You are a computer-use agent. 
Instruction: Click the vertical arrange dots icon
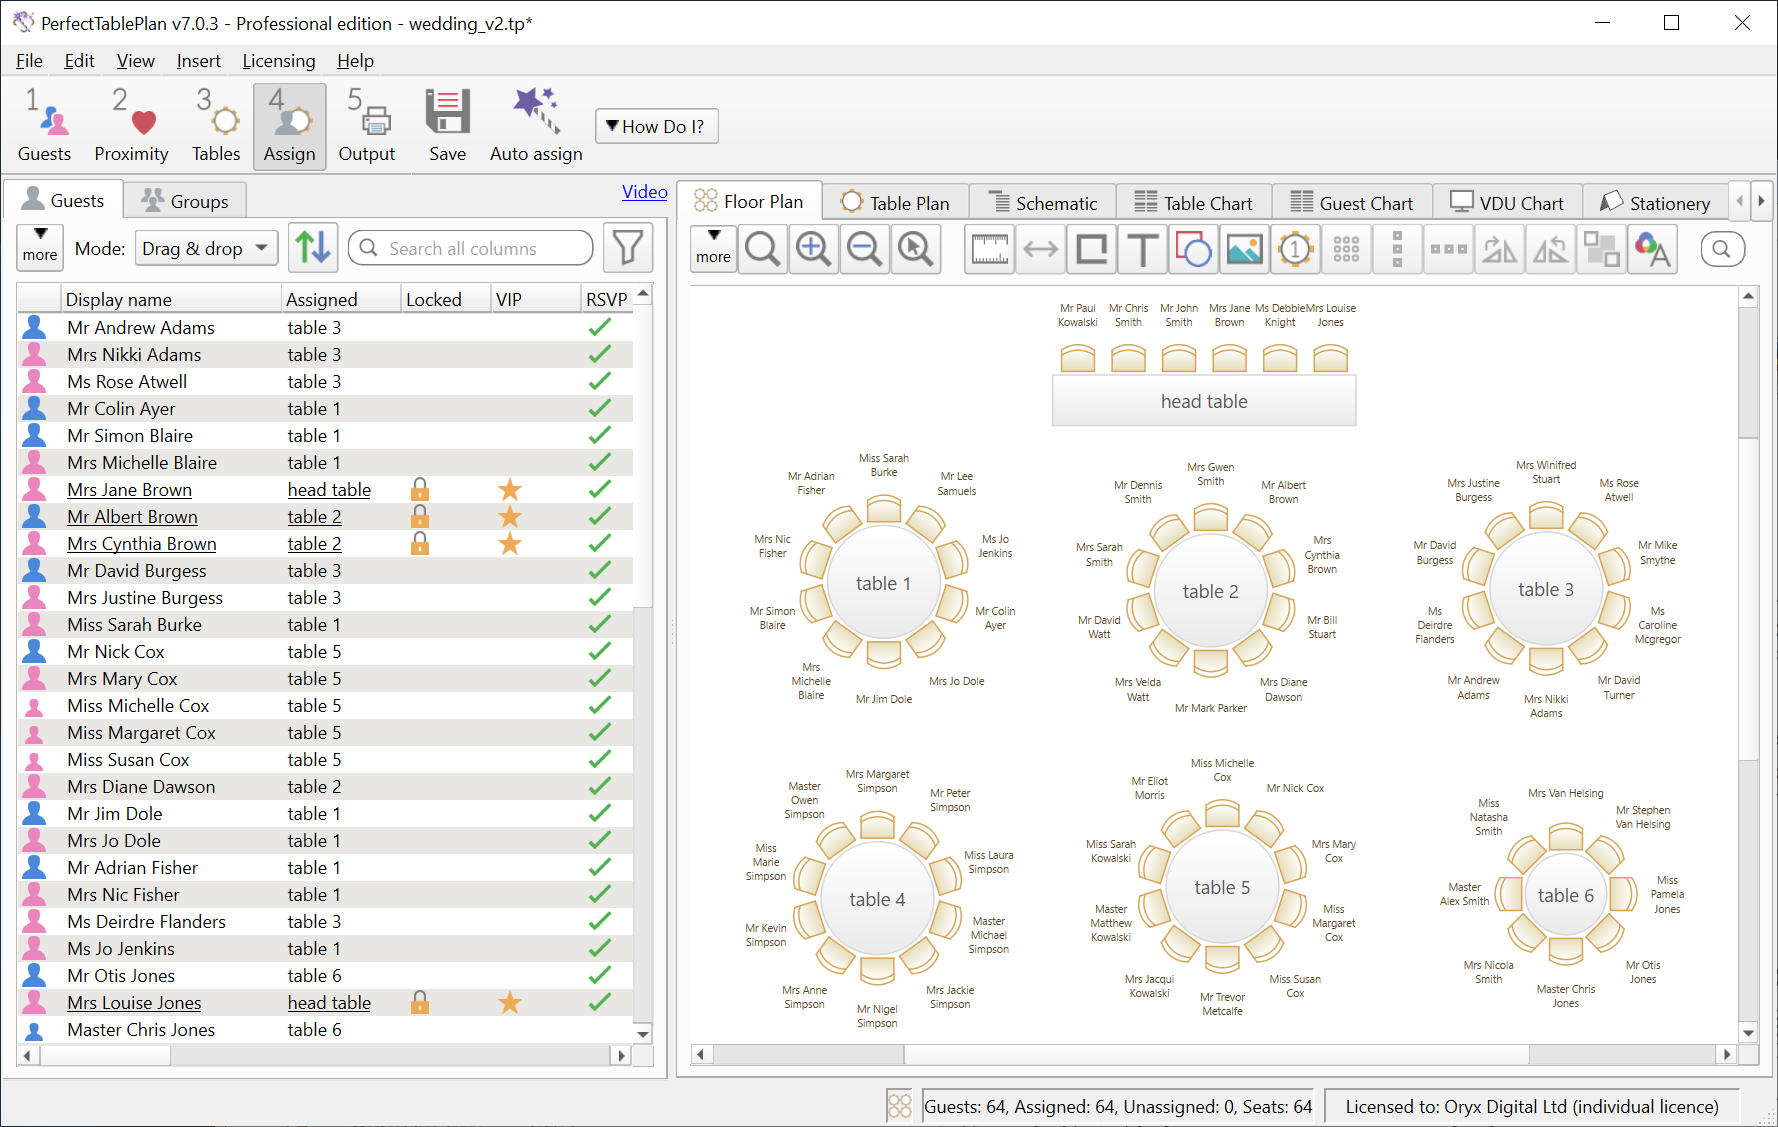pyautogui.click(x=1398, y=250)
